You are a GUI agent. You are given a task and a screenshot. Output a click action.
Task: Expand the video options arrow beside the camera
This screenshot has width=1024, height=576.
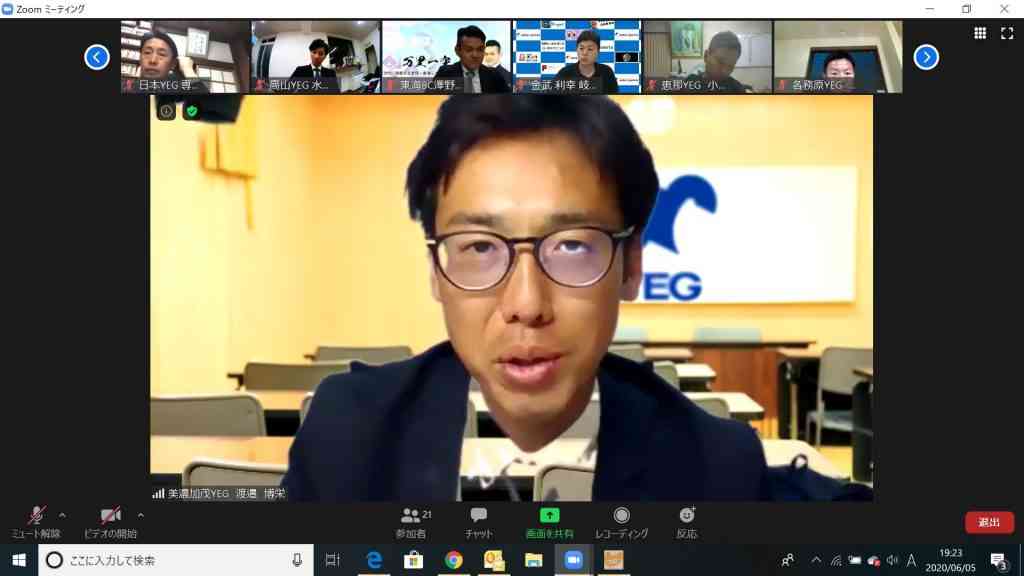(x=141, y=515)
